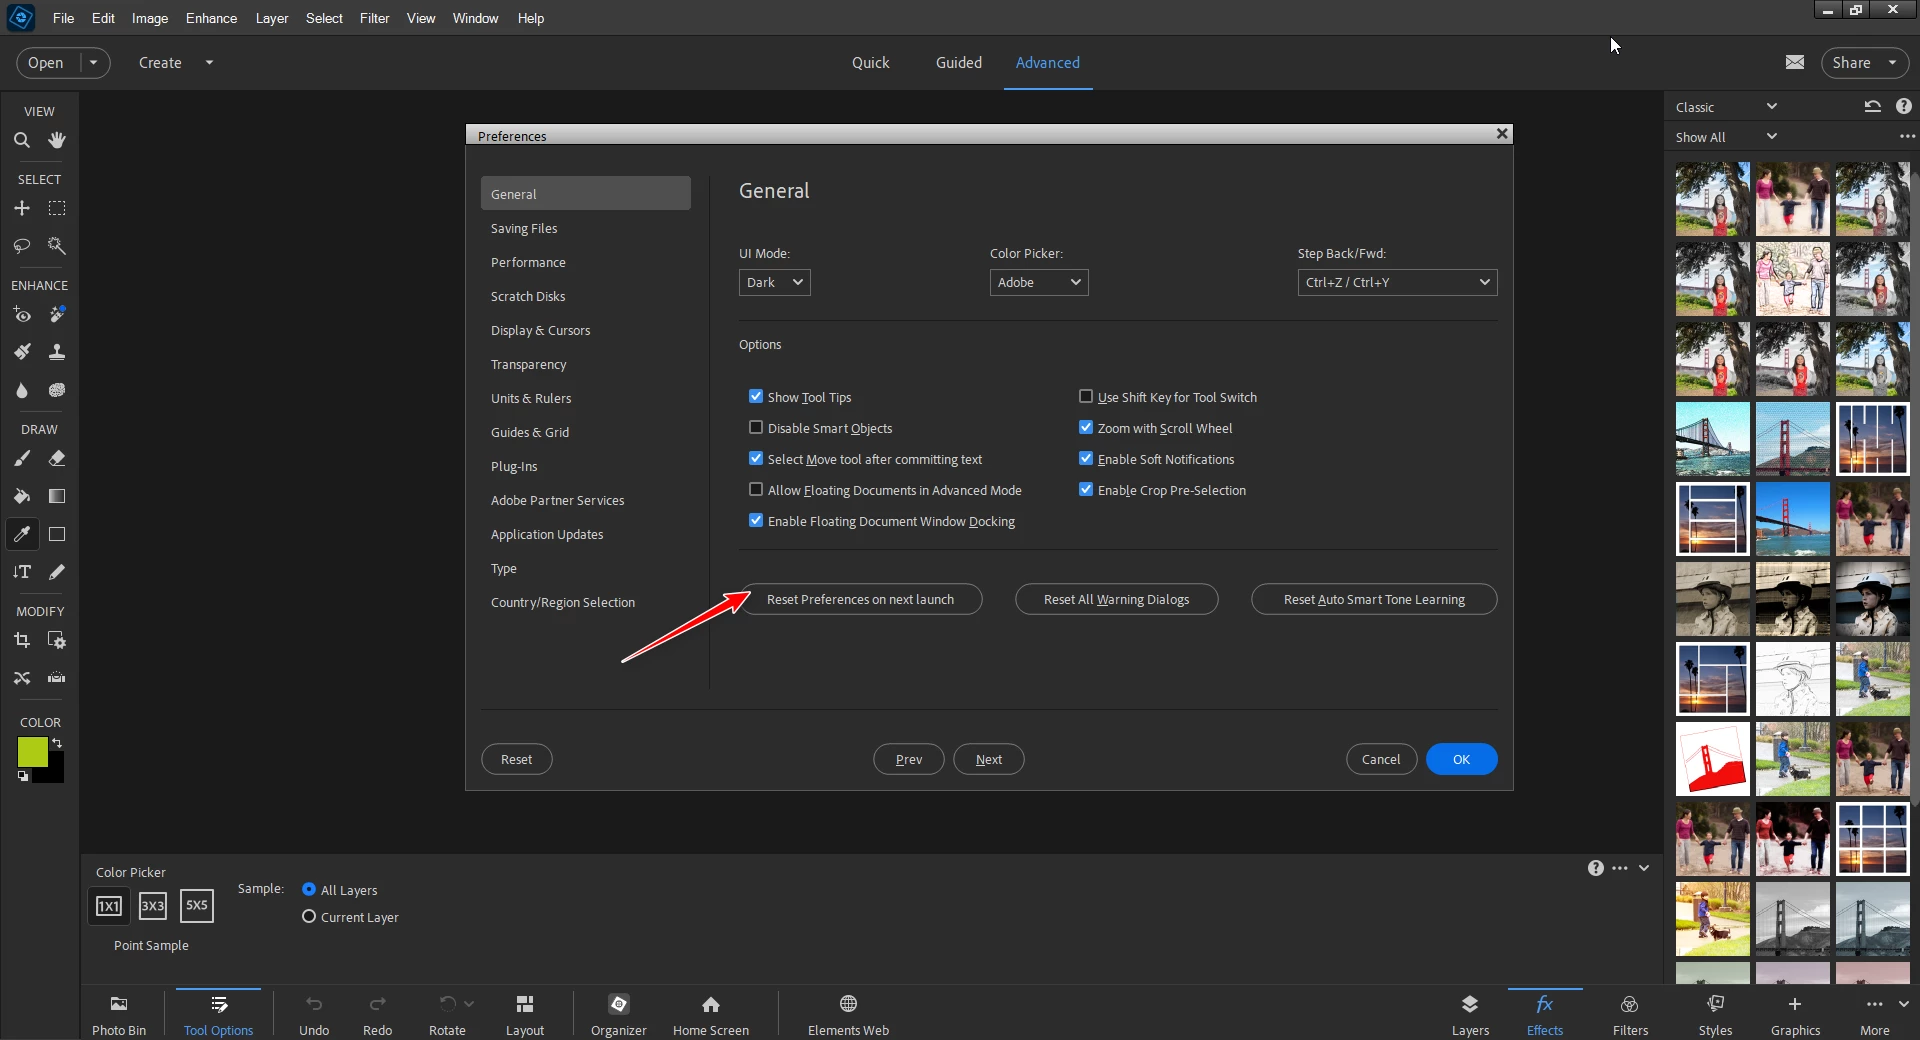Select the Quick Selection tool

click(57, 245)
